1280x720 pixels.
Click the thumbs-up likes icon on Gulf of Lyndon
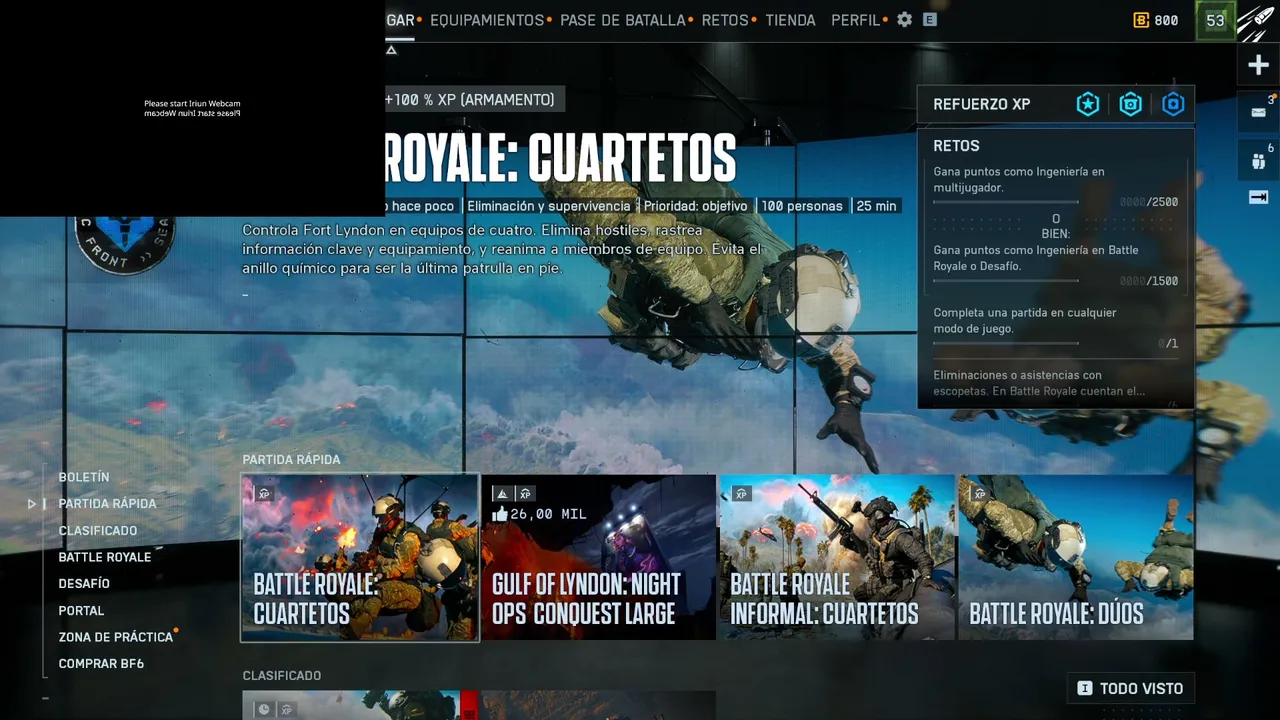(500, 514)
